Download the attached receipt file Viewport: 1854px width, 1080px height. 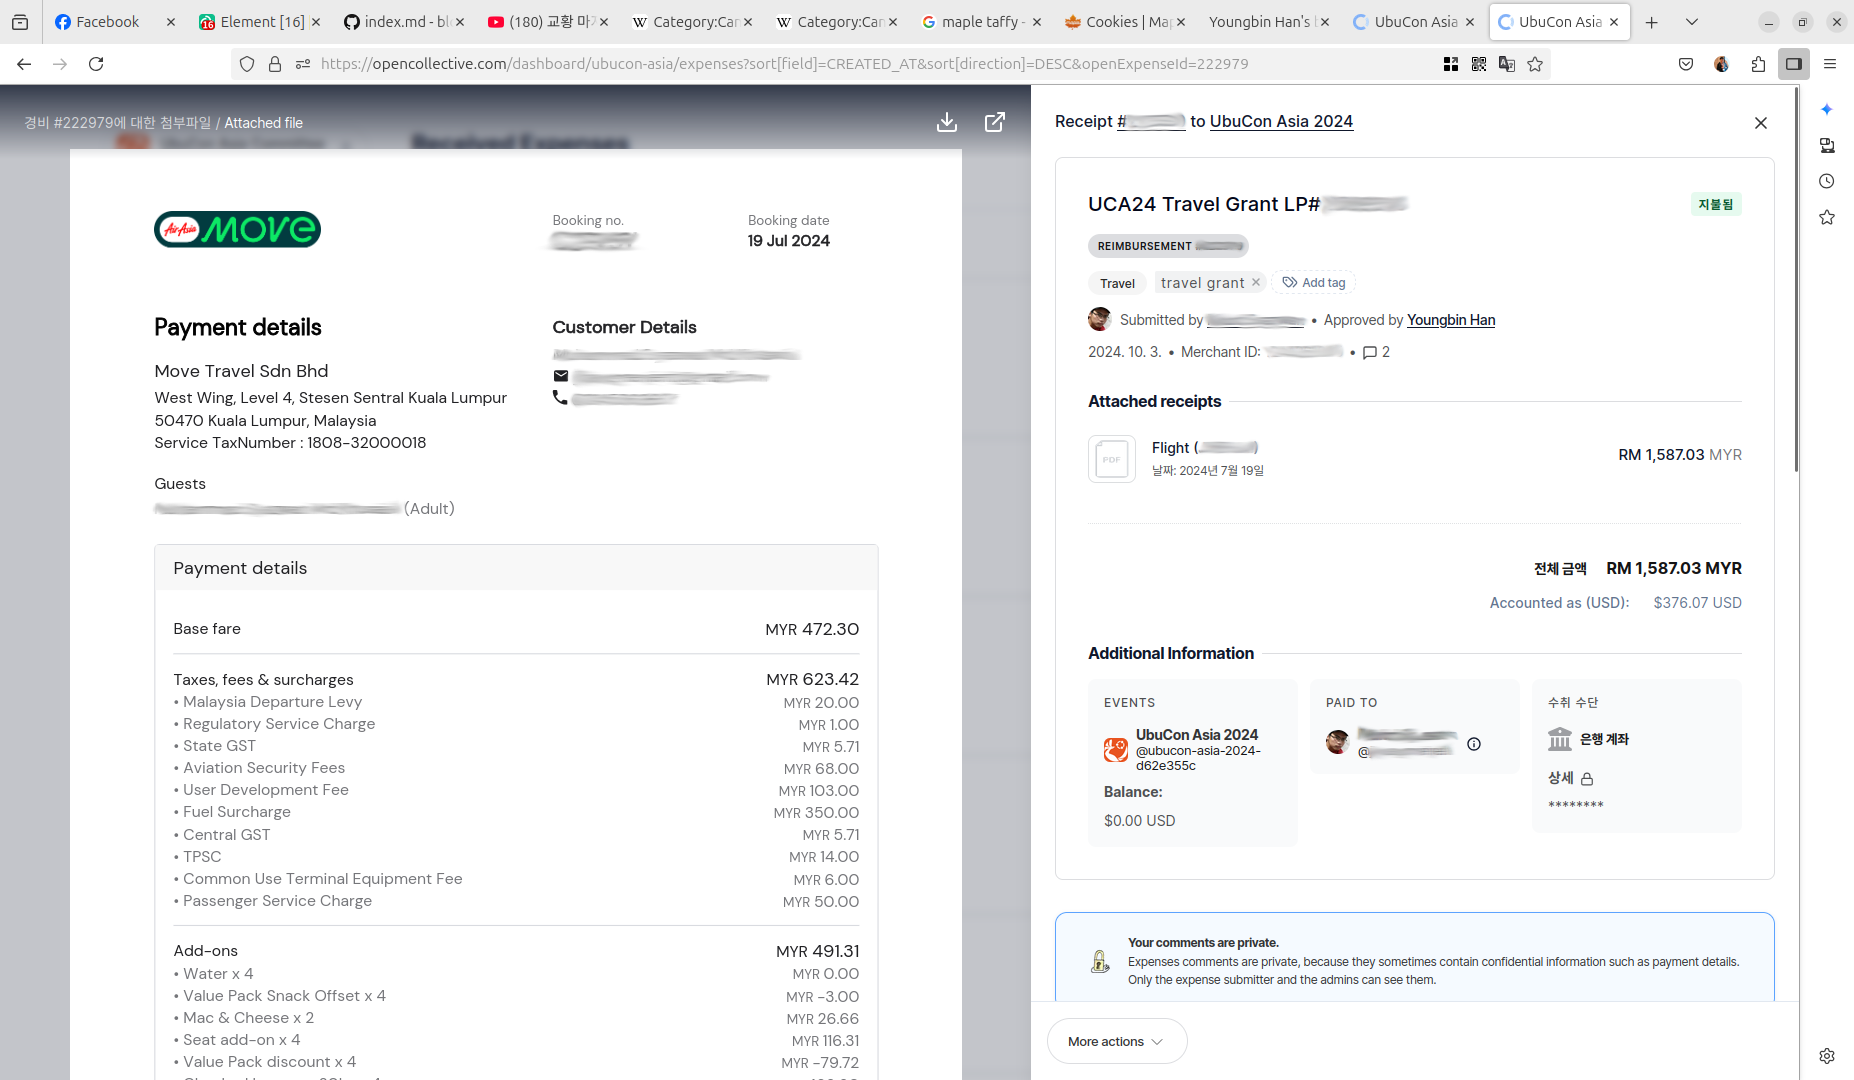click(946, 122)
